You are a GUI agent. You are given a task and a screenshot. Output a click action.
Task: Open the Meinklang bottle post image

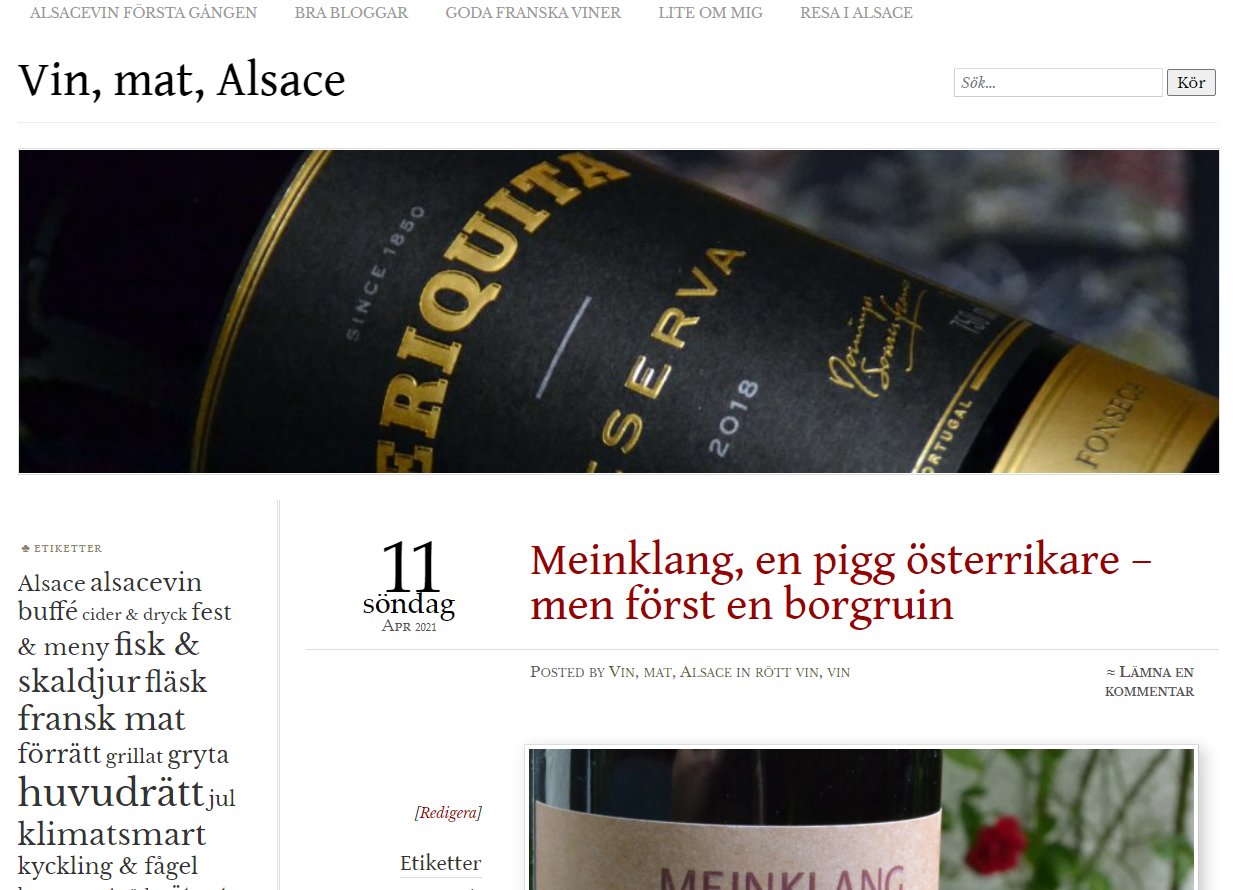(x=861, y=818)
